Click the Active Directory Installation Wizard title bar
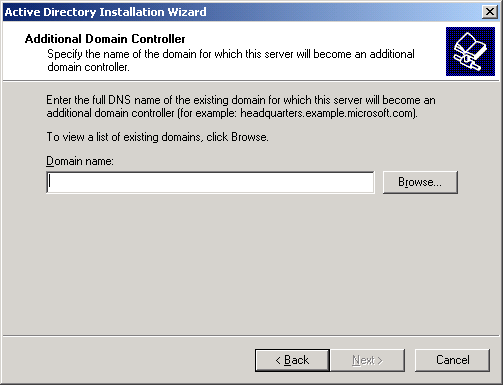Screen dimensions: 503x385 pyautogui.click(x=242, y=12)
